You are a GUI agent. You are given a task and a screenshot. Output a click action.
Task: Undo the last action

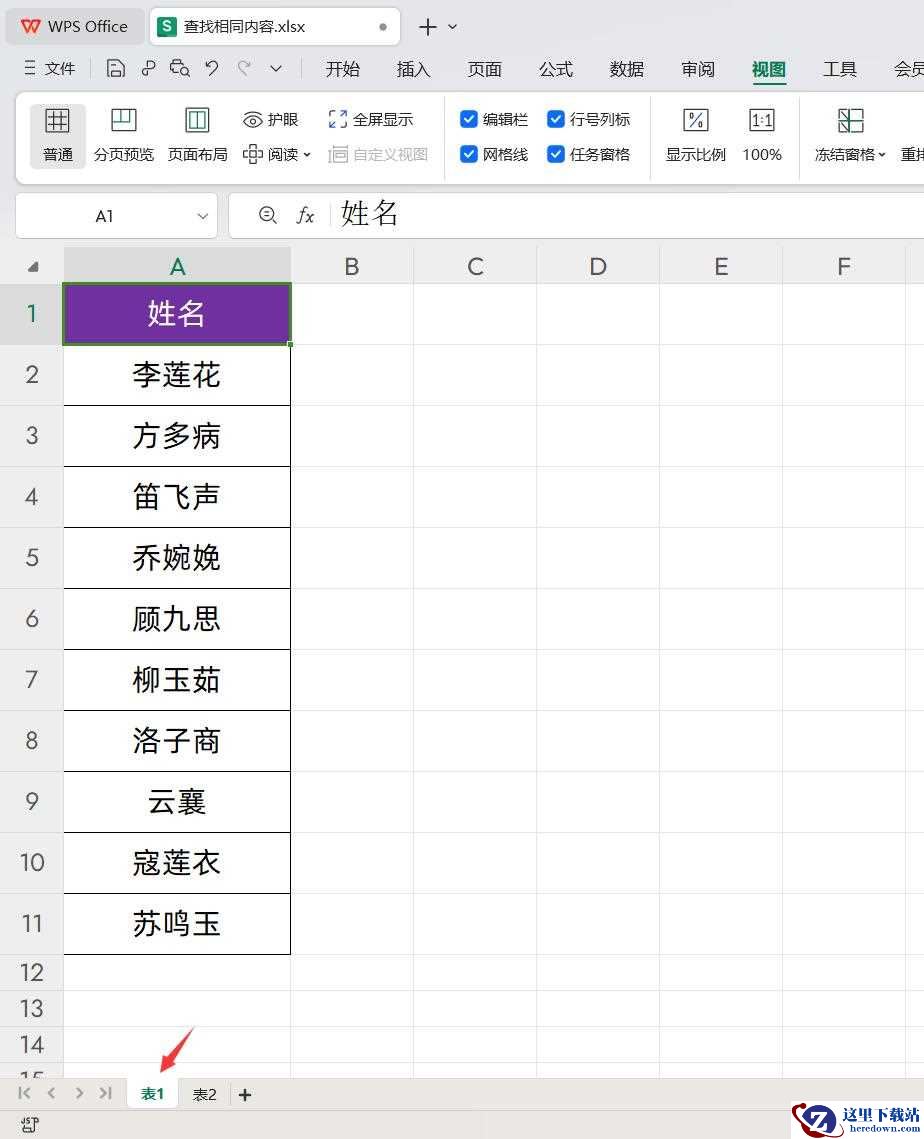click(211, 68)
